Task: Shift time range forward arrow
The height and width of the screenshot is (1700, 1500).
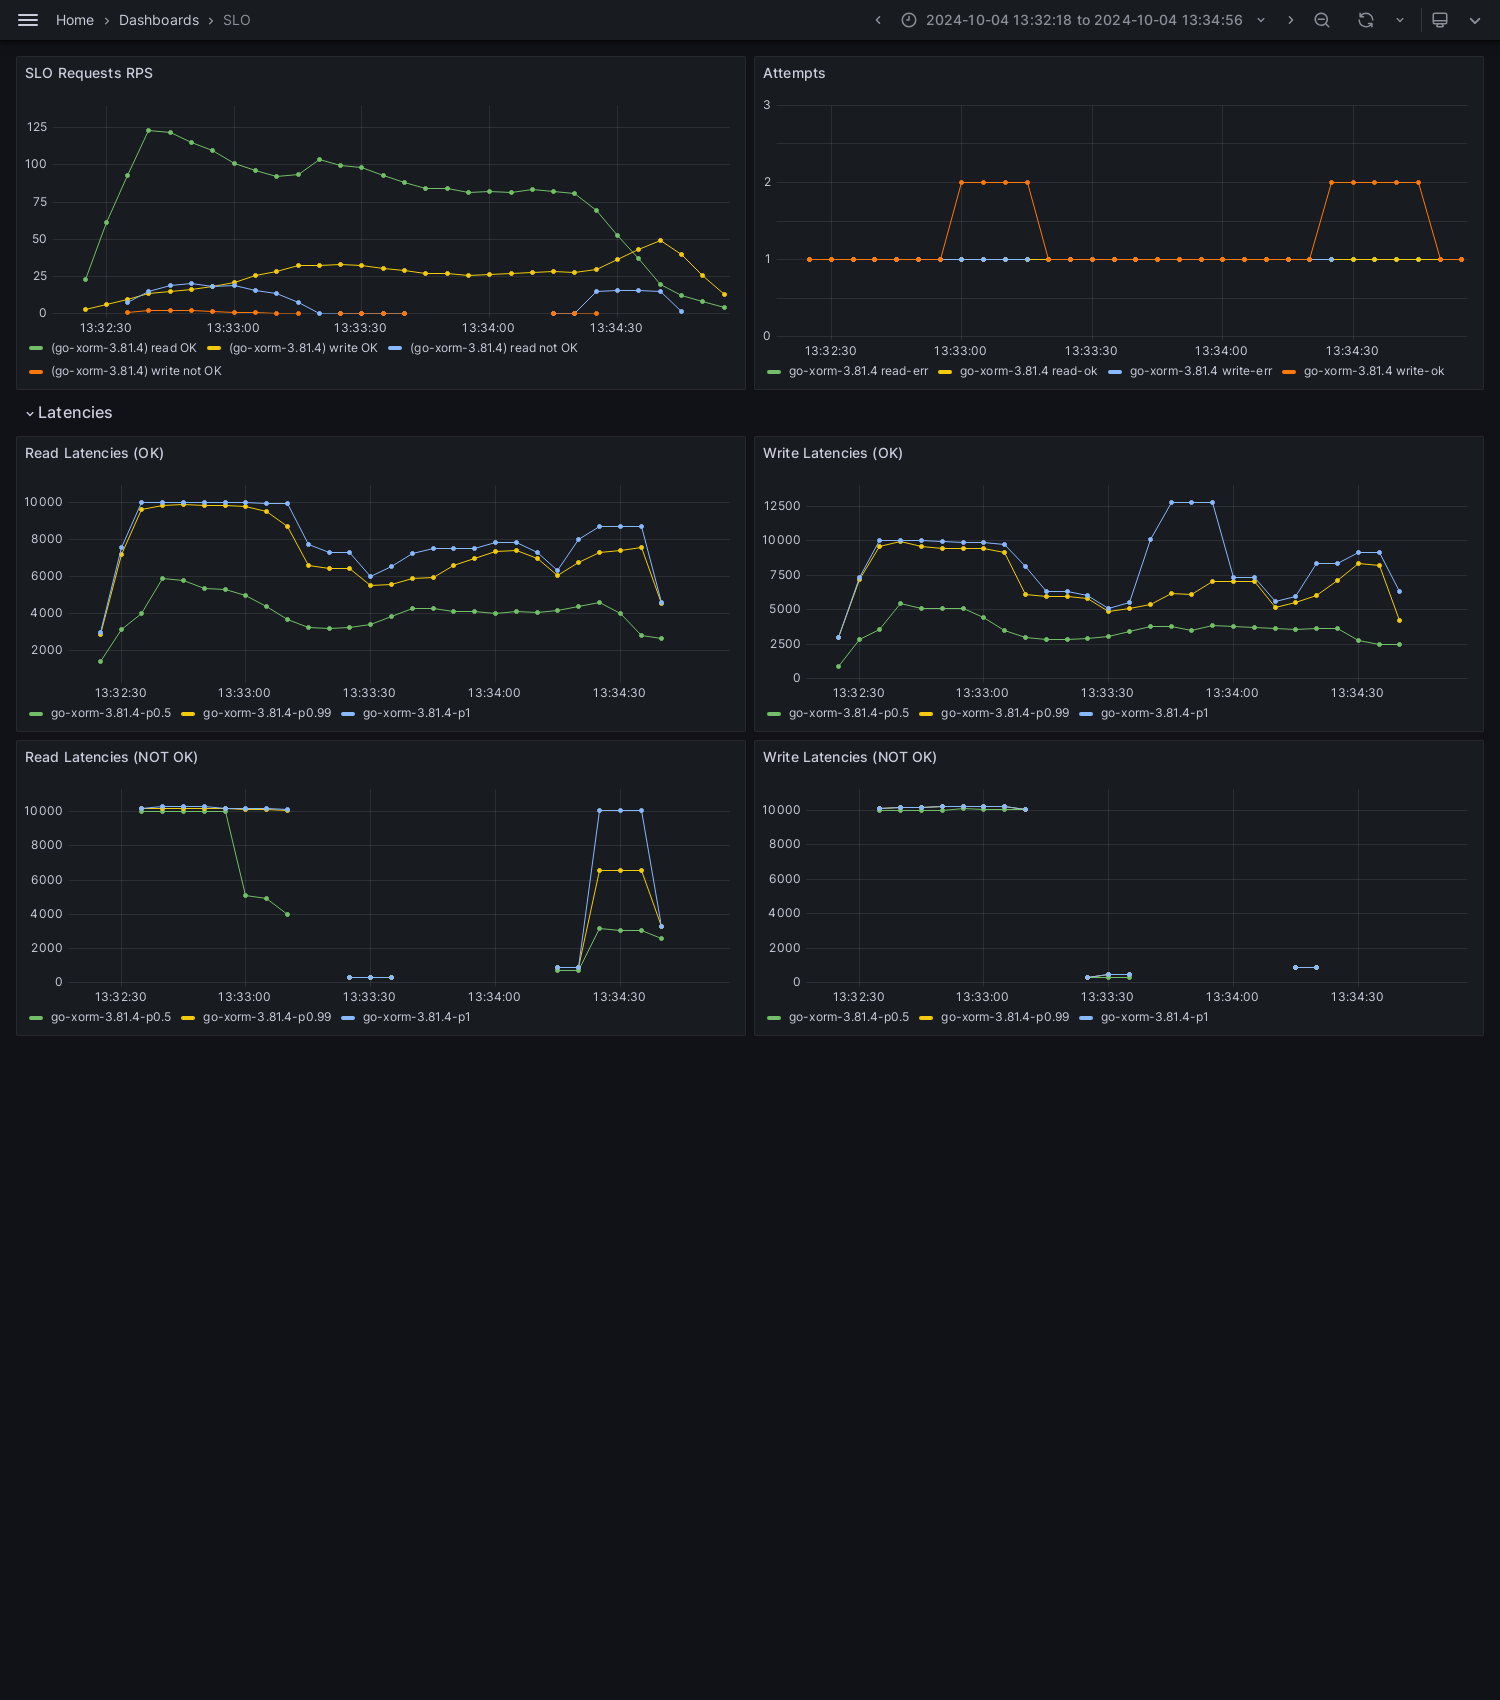Action: point(1291,20)
